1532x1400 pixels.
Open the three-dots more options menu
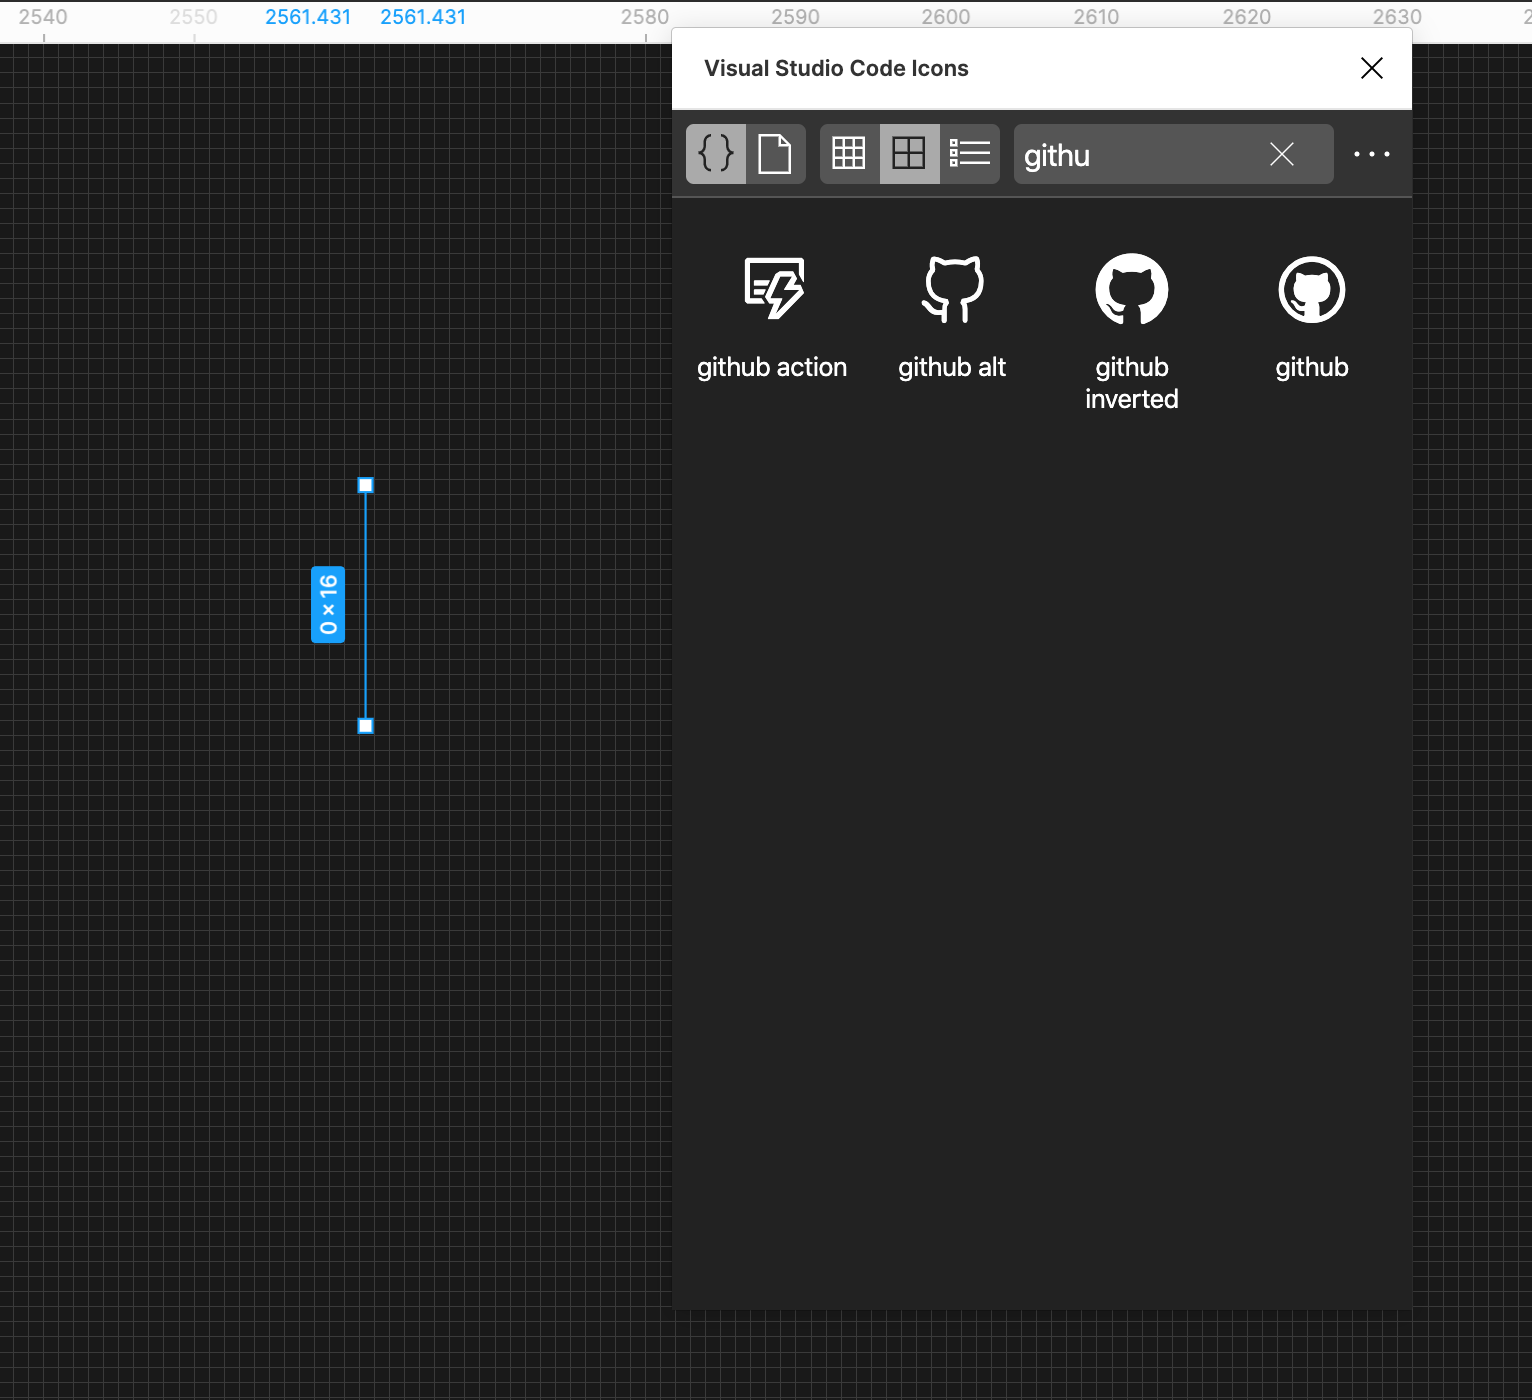click(x=1372, y=154)
